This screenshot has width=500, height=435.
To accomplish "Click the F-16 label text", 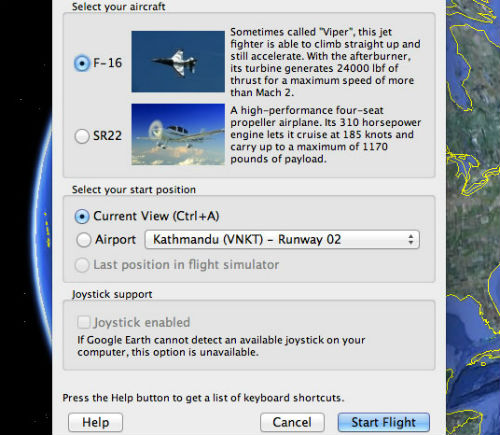I will 107,63.
